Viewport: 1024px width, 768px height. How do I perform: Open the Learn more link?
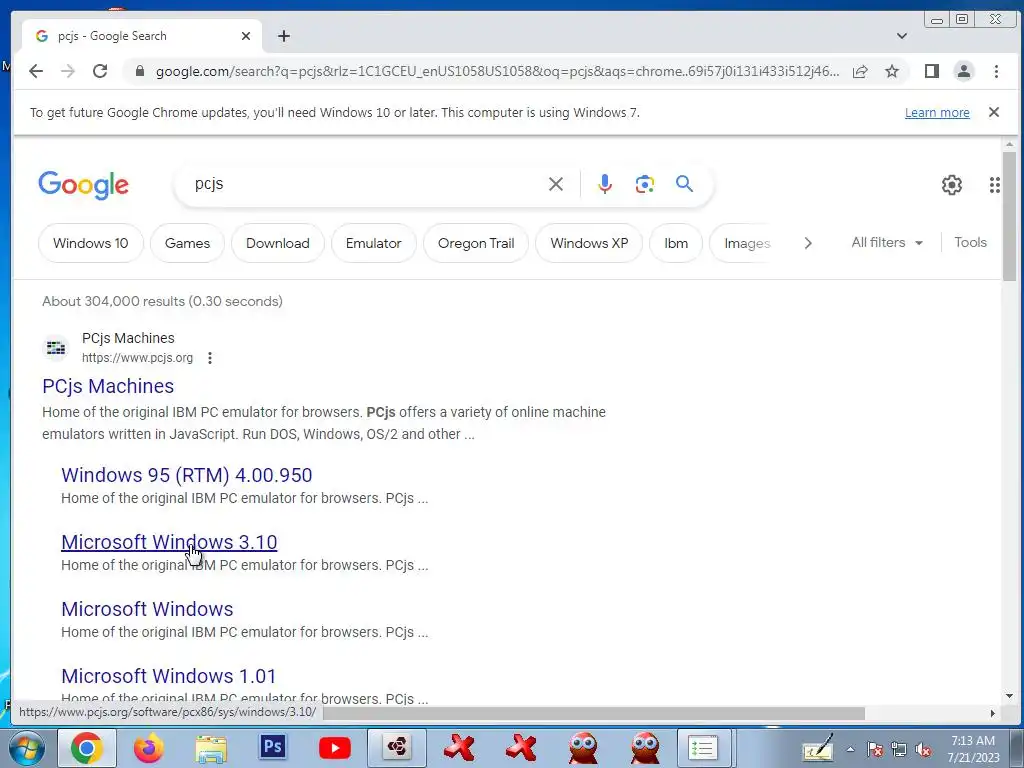tap(936, 113)
